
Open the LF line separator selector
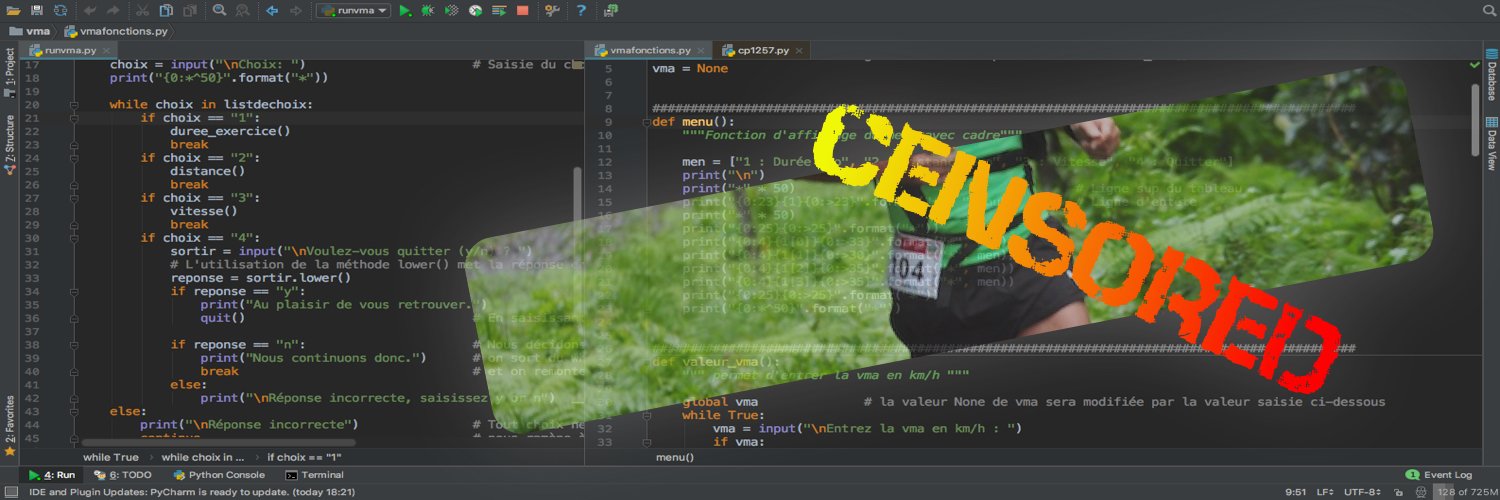[x=1325, y=491]
